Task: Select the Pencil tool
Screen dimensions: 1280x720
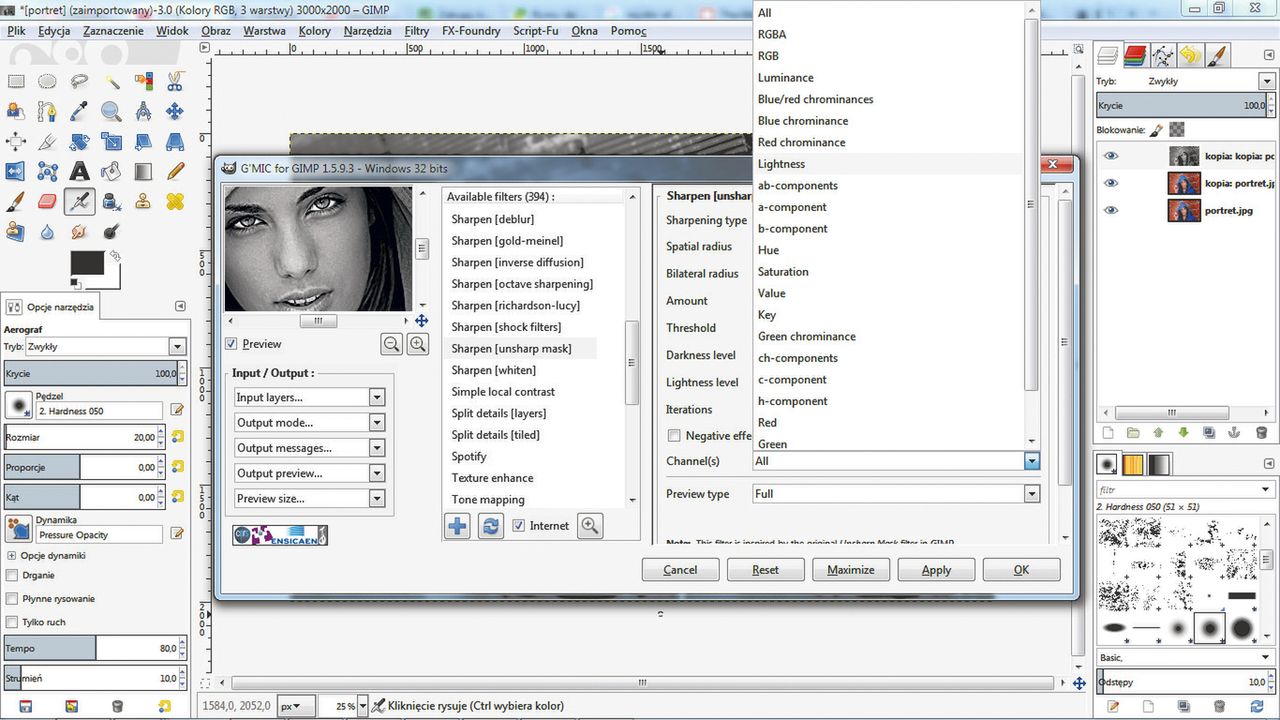Action: pos(175,171)
